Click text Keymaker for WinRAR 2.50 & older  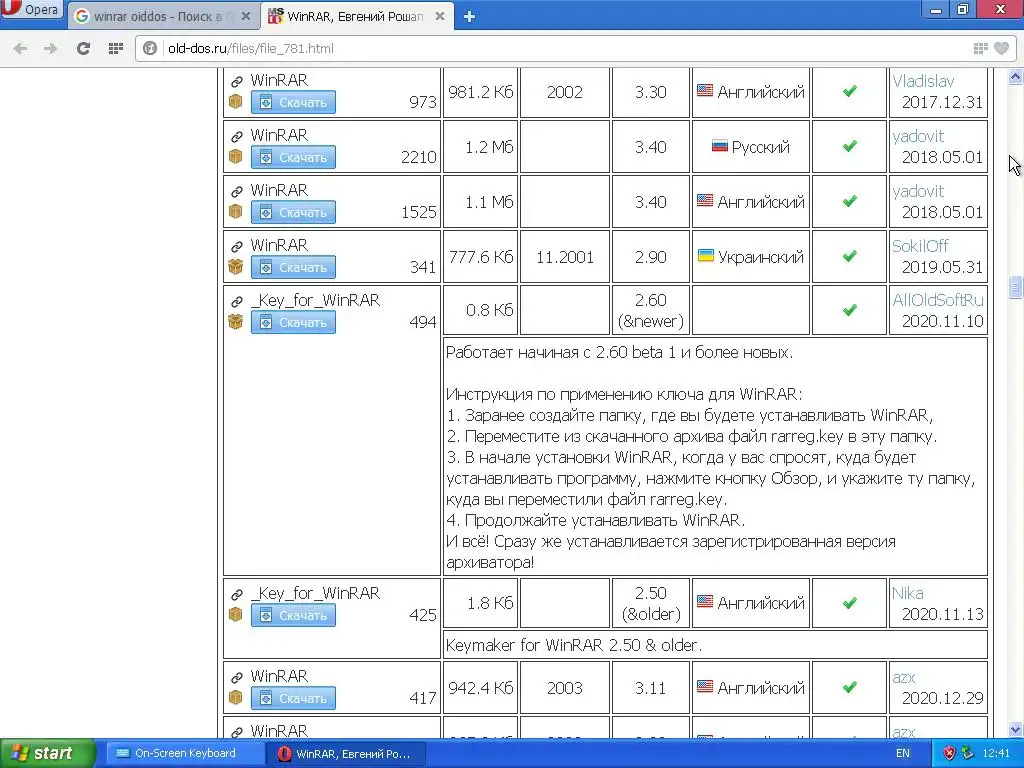coord(573,645)
